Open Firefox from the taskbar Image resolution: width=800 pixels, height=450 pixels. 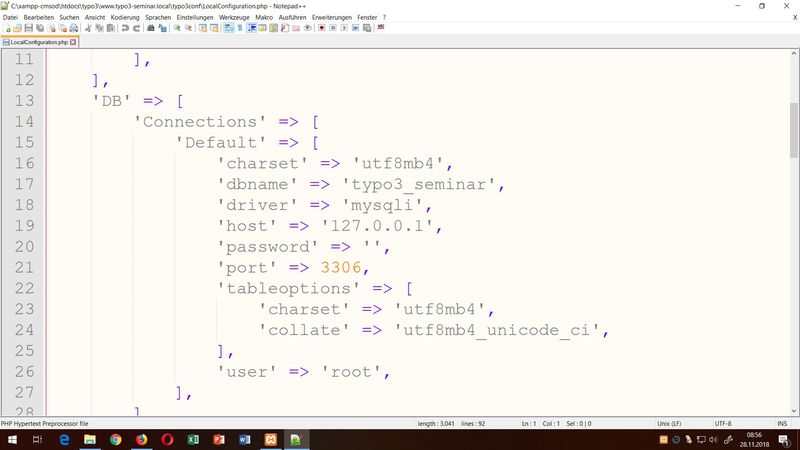click(x=141, y=439)
